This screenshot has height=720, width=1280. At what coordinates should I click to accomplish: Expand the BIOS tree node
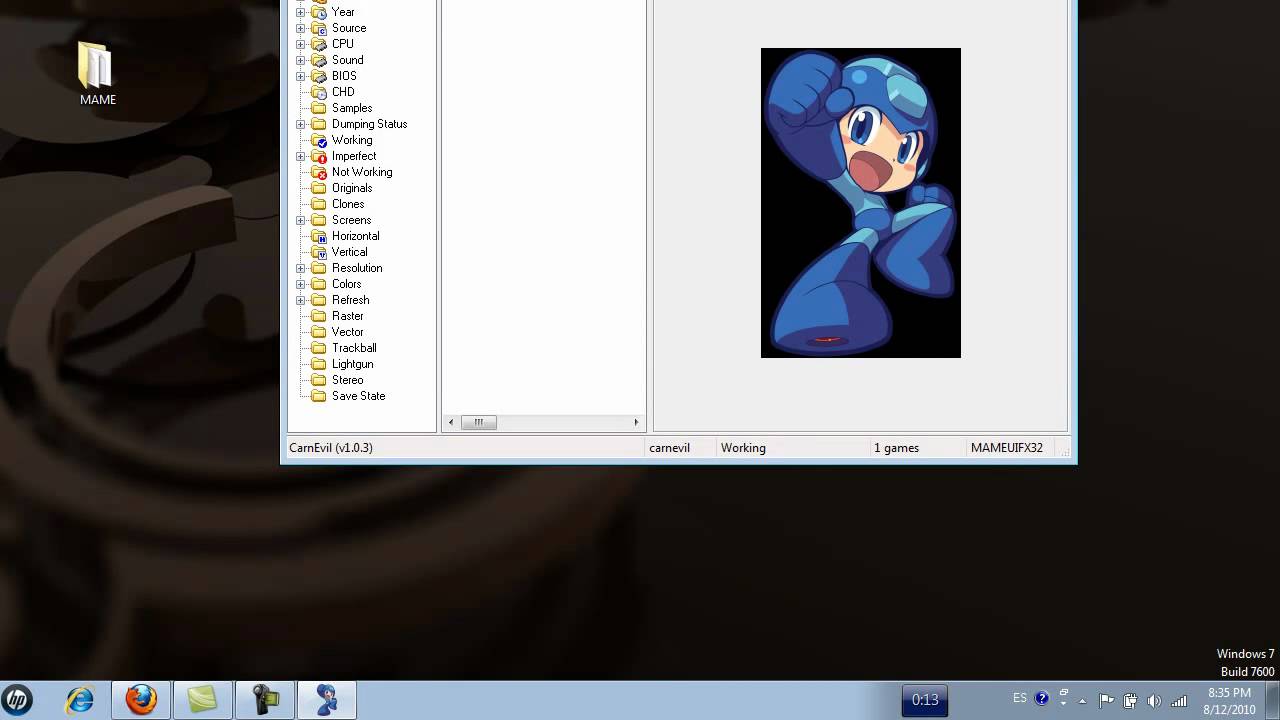coord(300,76)
